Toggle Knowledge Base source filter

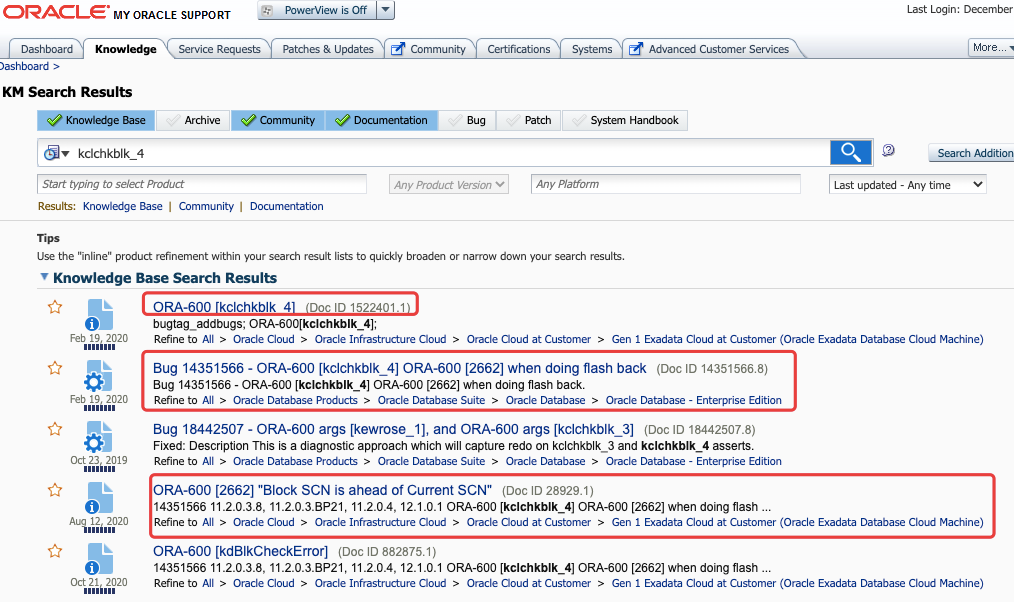(96, 120)
